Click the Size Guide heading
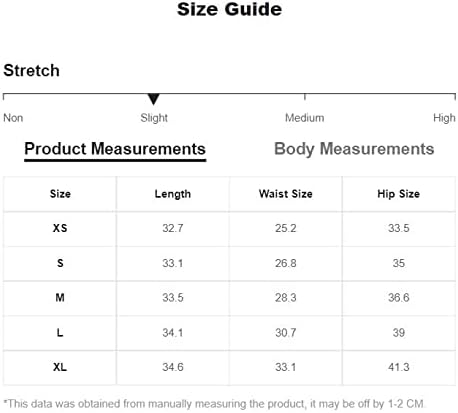This screenshot has height=413, width=458. [229, 9]
